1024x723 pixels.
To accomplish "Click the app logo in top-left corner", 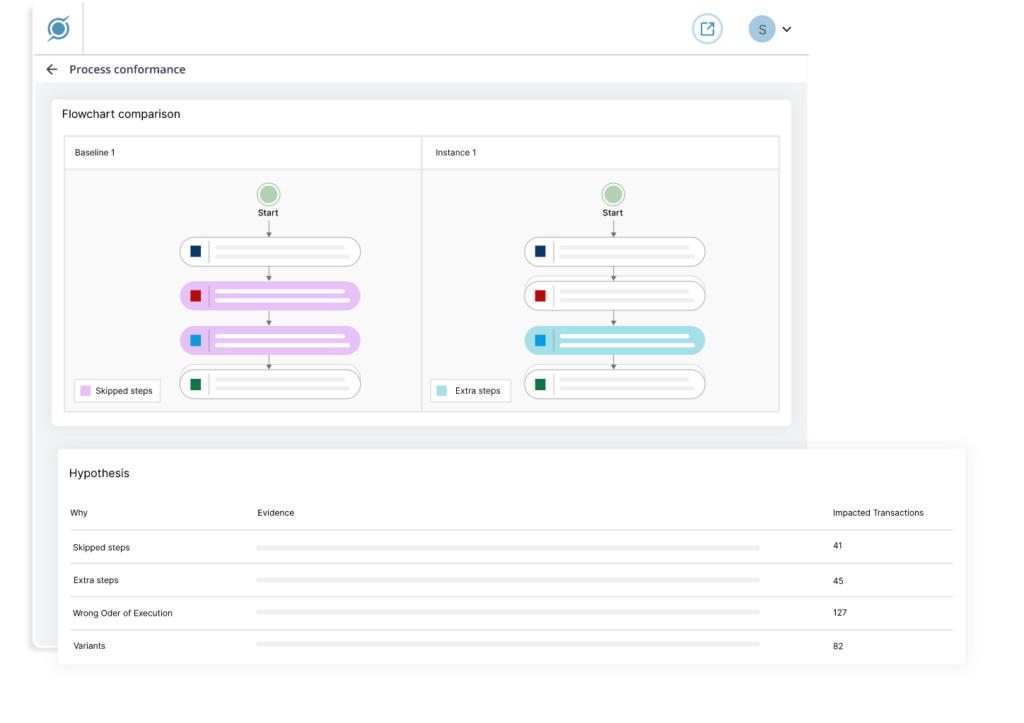I will [x=58, y=29].
